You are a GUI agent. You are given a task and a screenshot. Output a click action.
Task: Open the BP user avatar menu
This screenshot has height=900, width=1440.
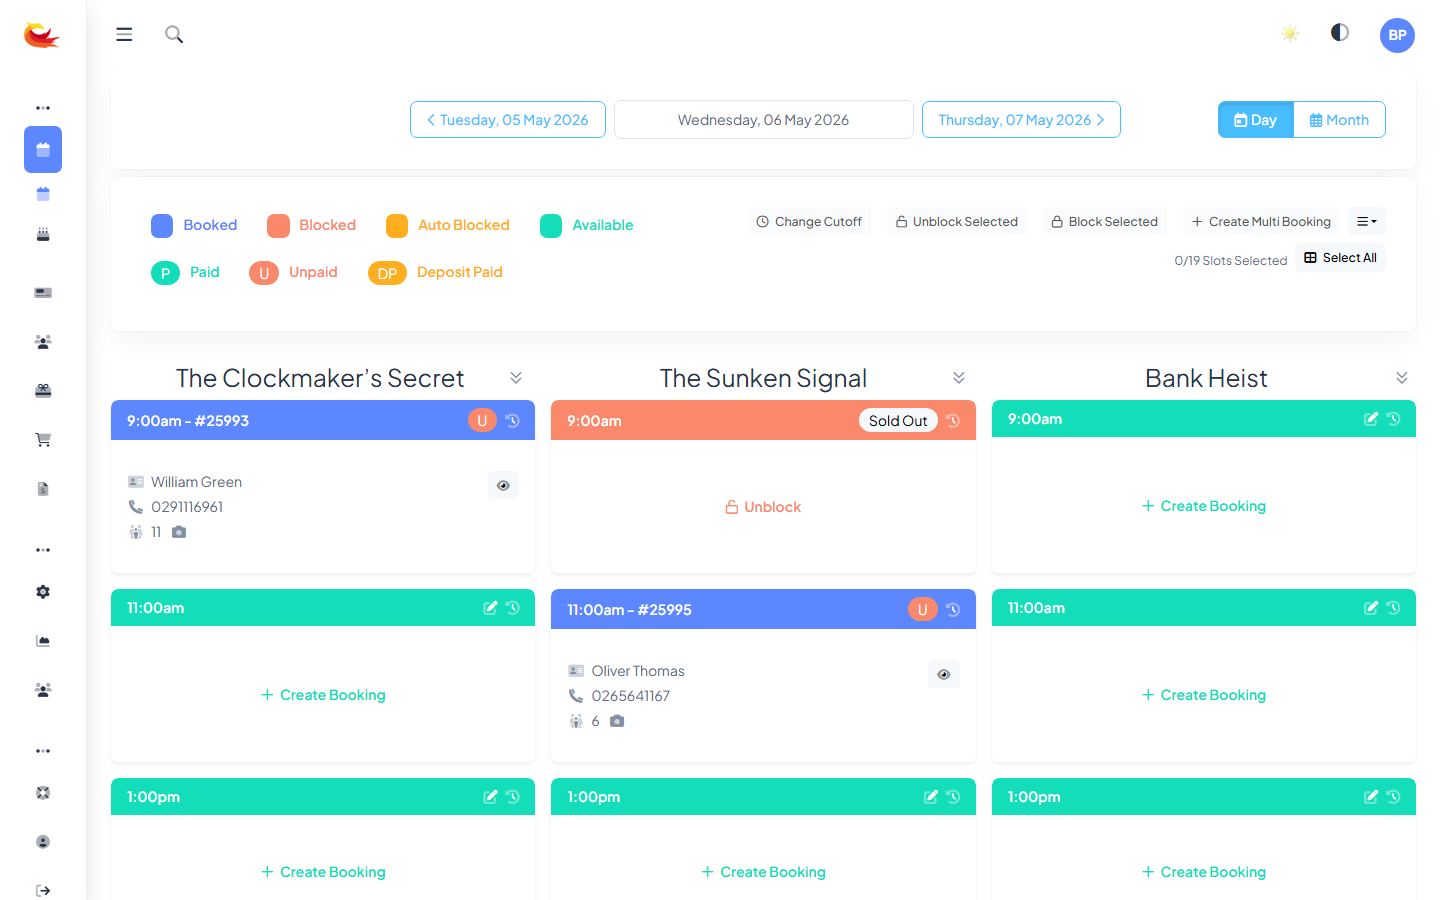1397,35
